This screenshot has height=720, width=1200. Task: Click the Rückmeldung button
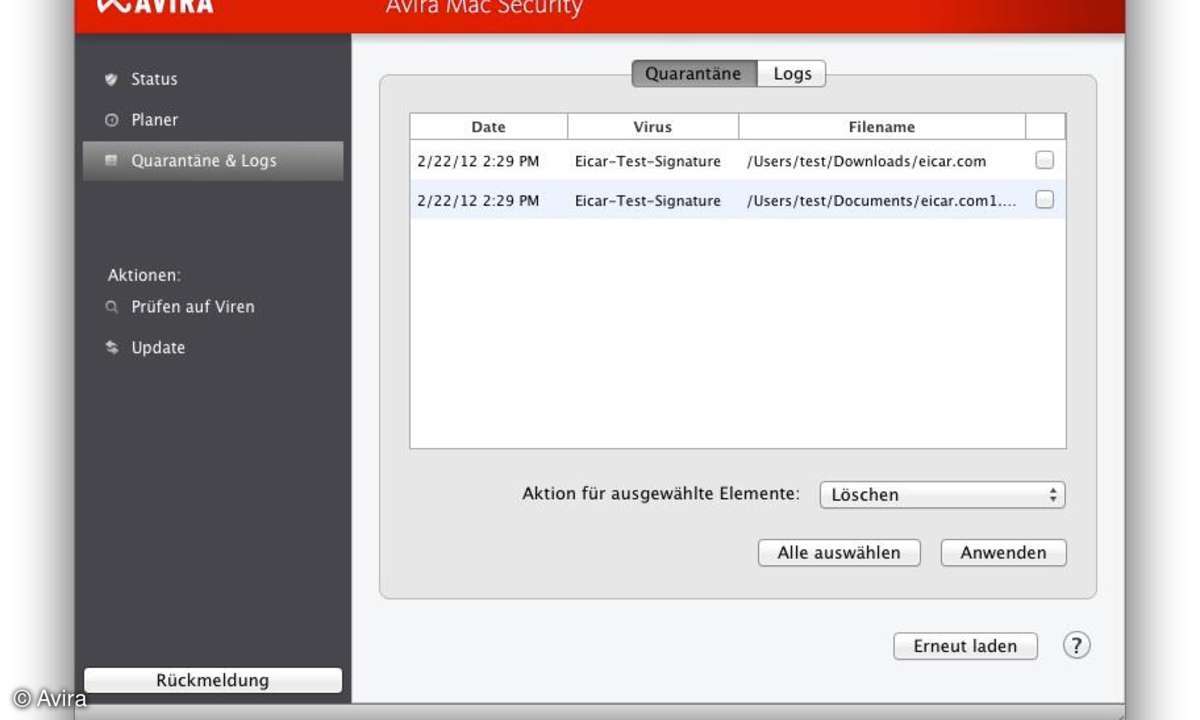click(x=213, y=680)
